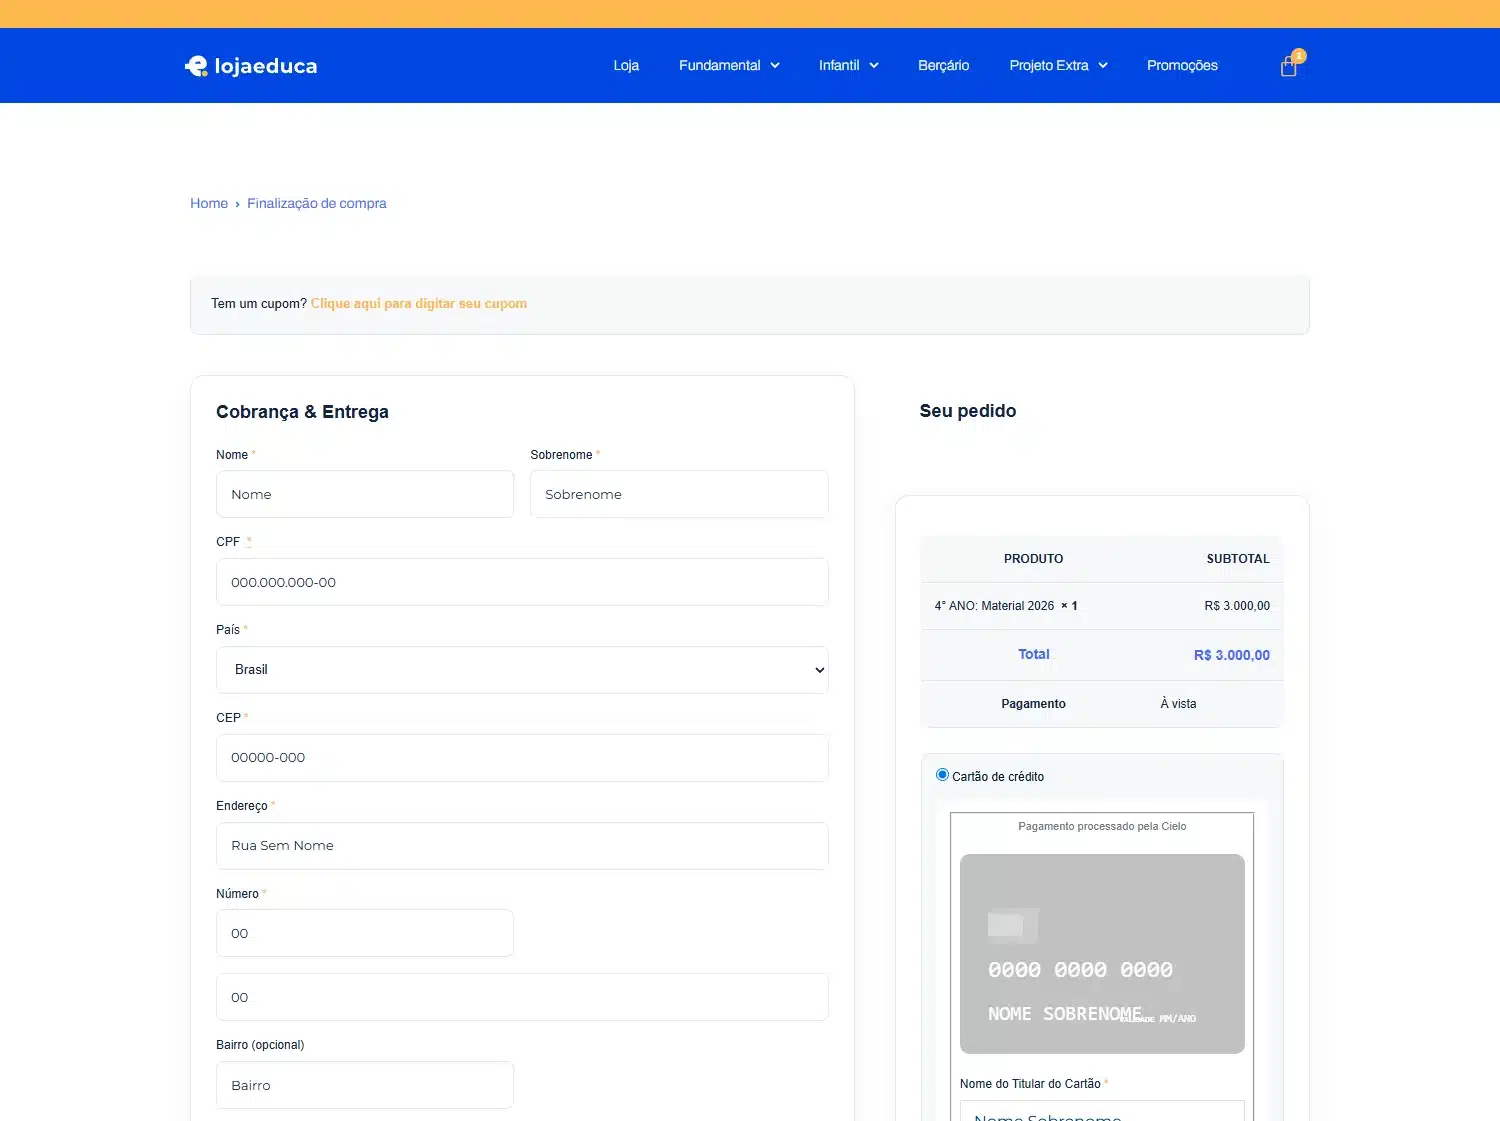
Task: Click the lojaeduca logo
Action: point(251,66)
